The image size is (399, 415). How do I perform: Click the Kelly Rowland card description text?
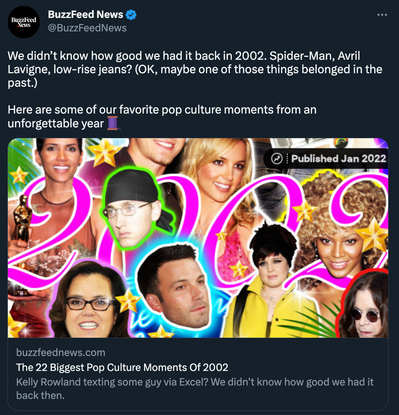coord(195,388)
